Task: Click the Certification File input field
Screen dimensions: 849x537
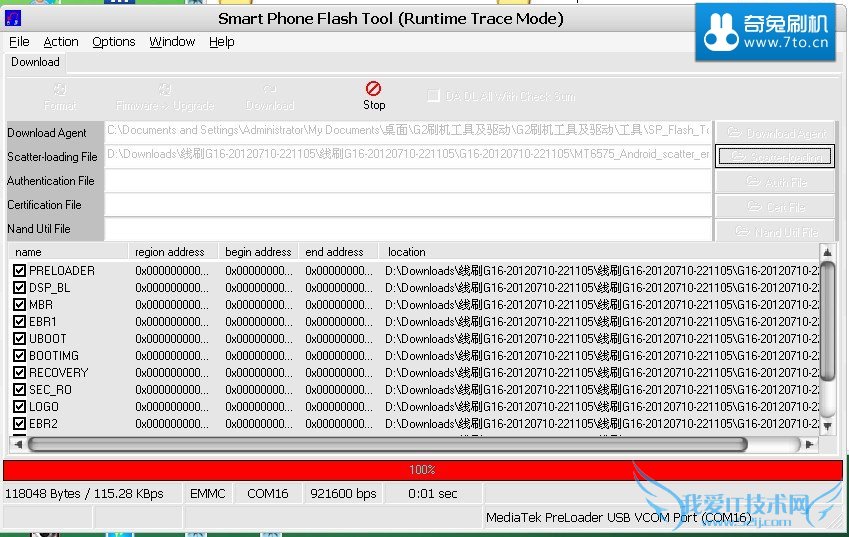Action: (x=408, y=205)
